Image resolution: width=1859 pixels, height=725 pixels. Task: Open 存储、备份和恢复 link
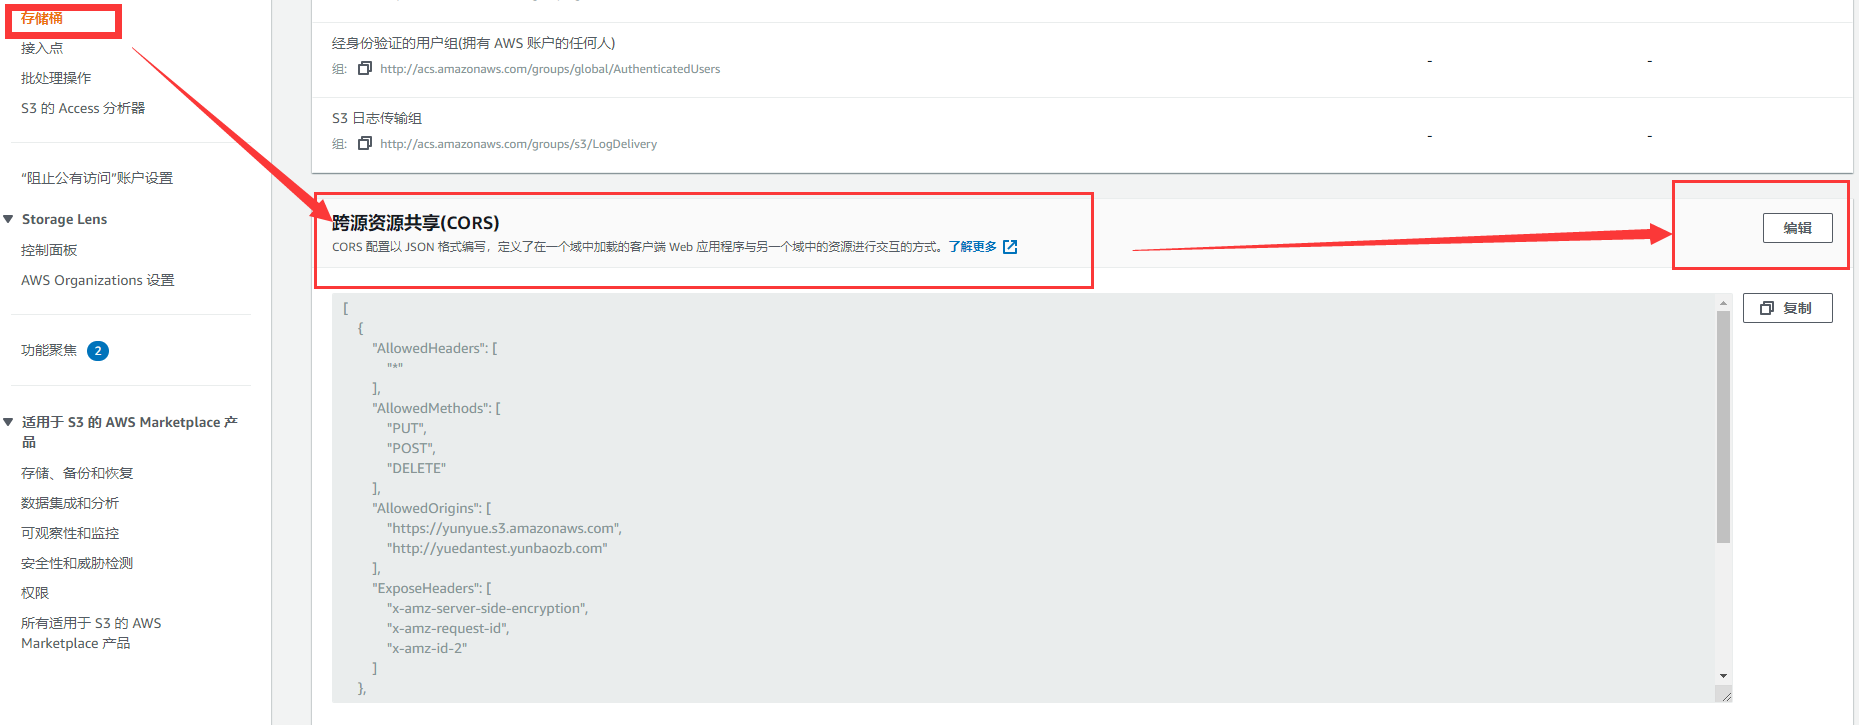tap(77, 473)
